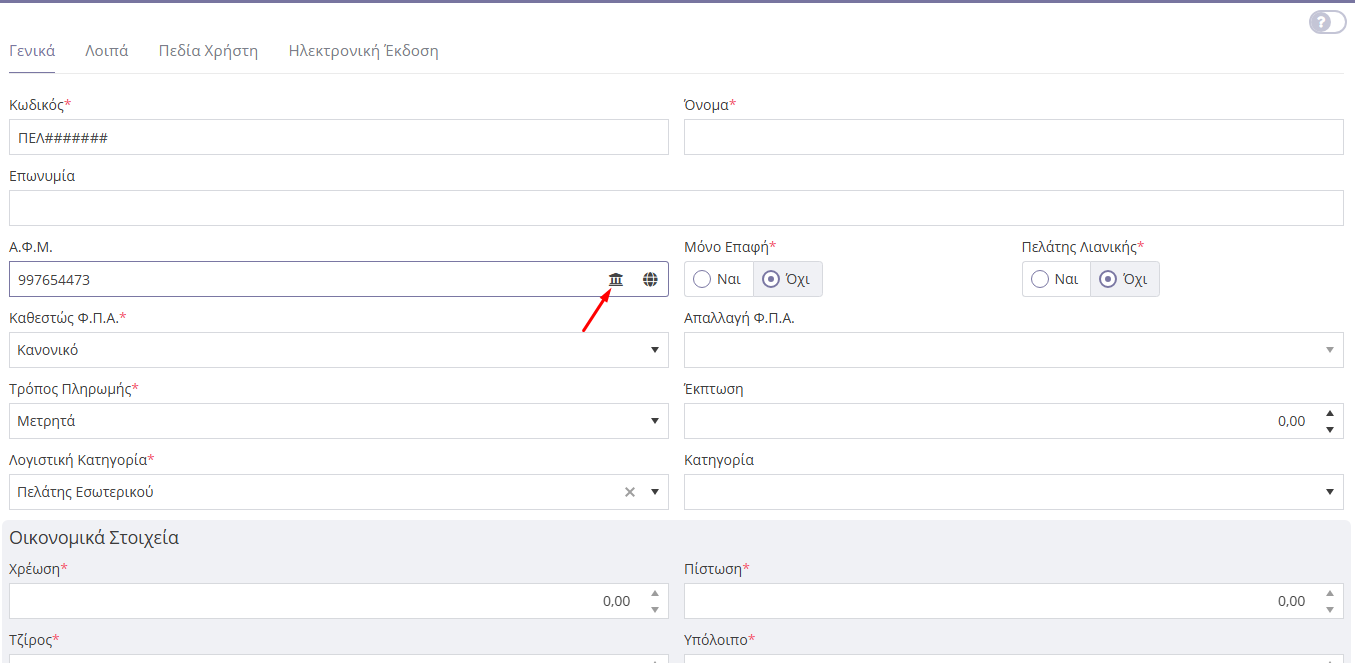Select Ναι for Πελάτης Λιανικής
1355x663 pixels.
tap(1056, 279)
